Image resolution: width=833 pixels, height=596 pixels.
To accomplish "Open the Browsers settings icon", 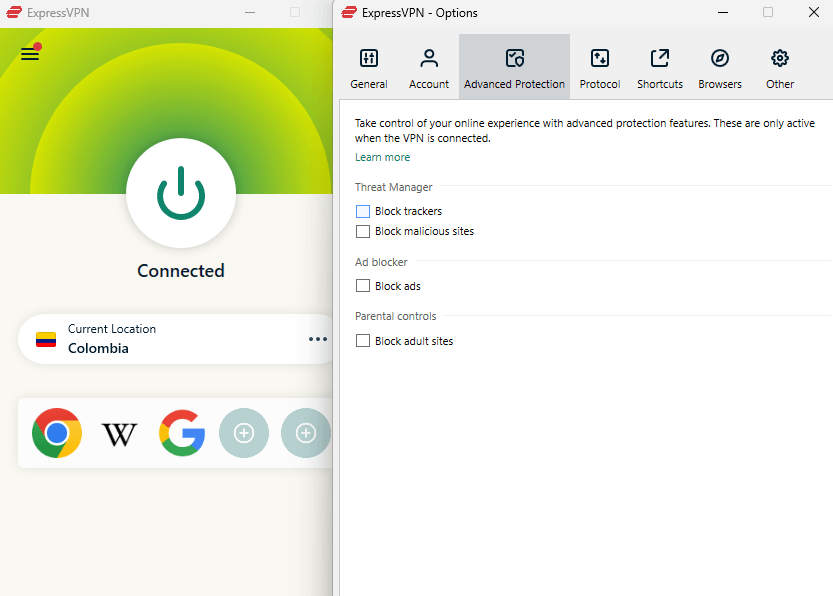I will (719, 58).
